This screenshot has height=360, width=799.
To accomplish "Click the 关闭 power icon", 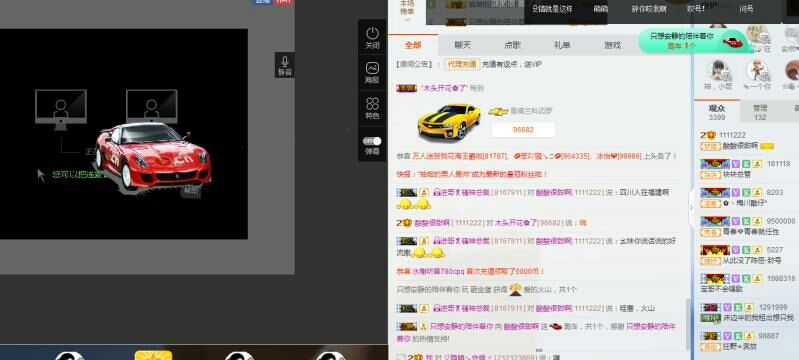I will point(372,34).
